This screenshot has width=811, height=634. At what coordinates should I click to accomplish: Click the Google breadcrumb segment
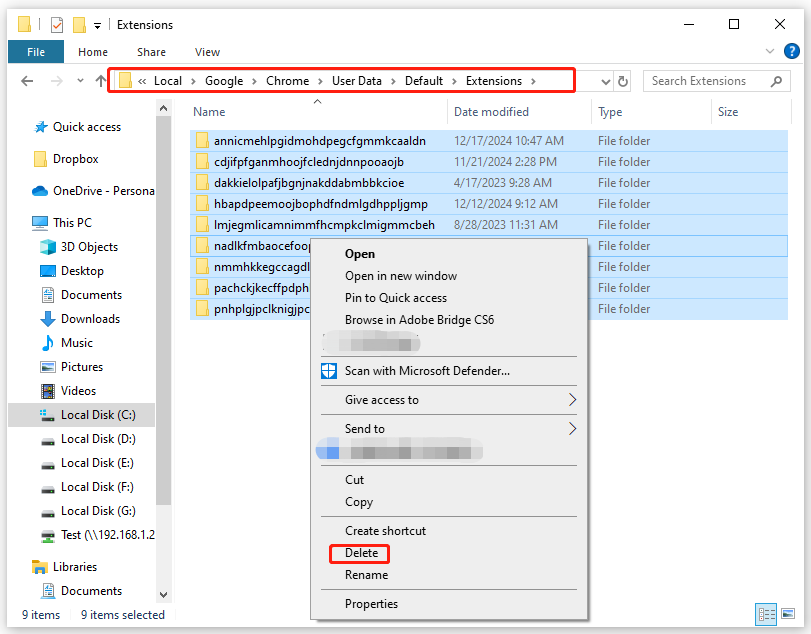[224, 81]
